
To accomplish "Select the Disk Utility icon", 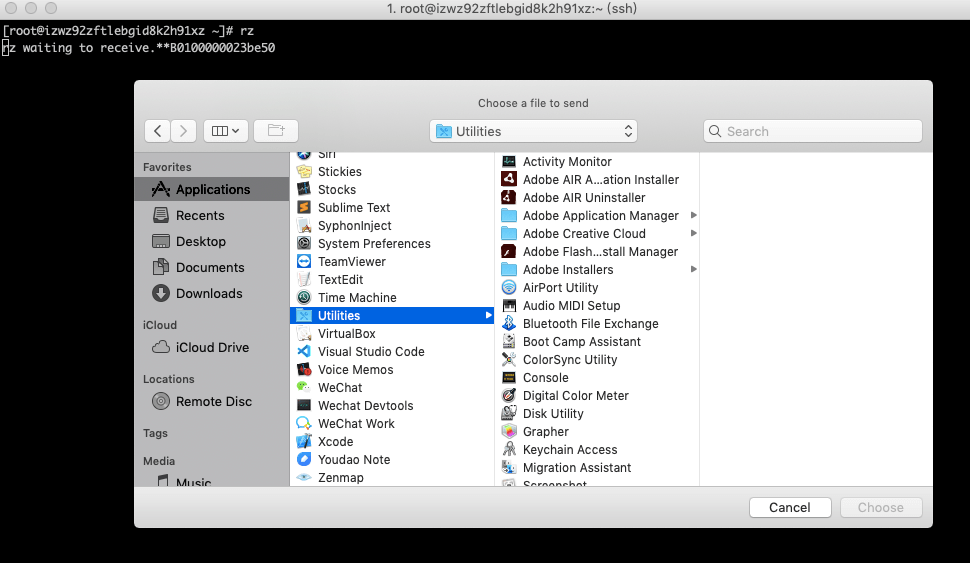I will [x=509, y=413].
